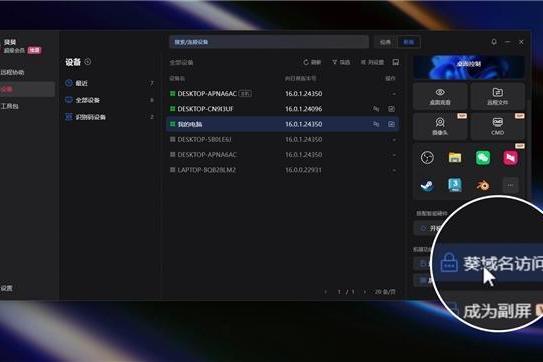Click last action icon in DESKTOP-CN9I3UF row

tap(391, 109)
